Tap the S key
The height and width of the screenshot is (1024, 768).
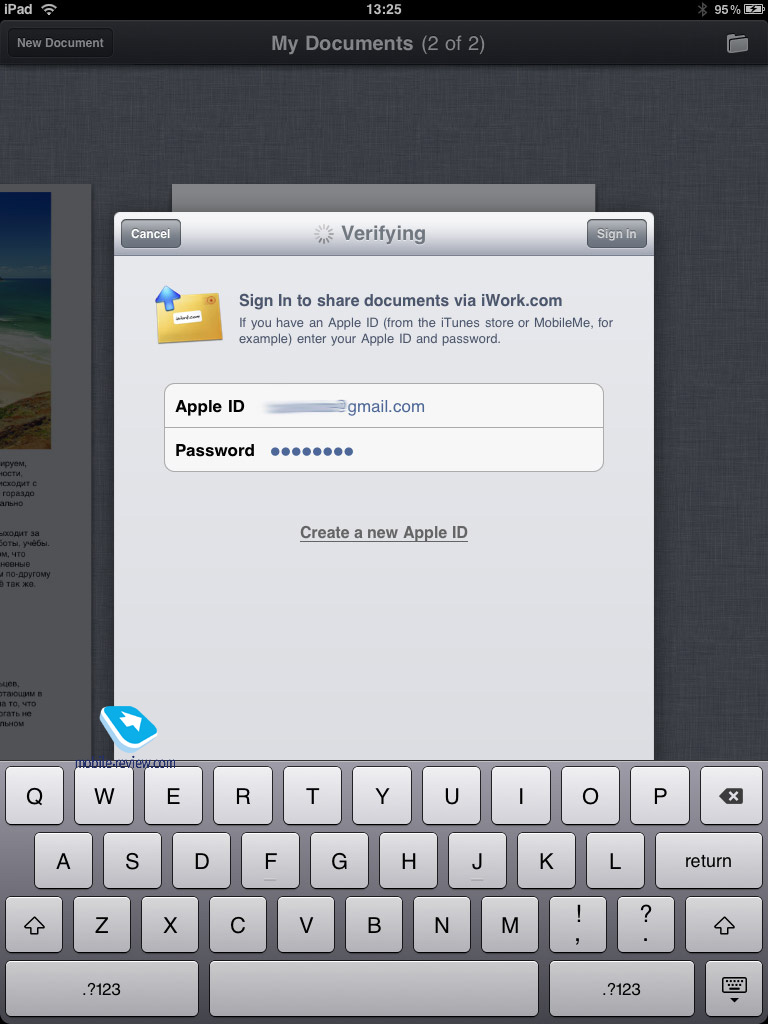[132, 860]
